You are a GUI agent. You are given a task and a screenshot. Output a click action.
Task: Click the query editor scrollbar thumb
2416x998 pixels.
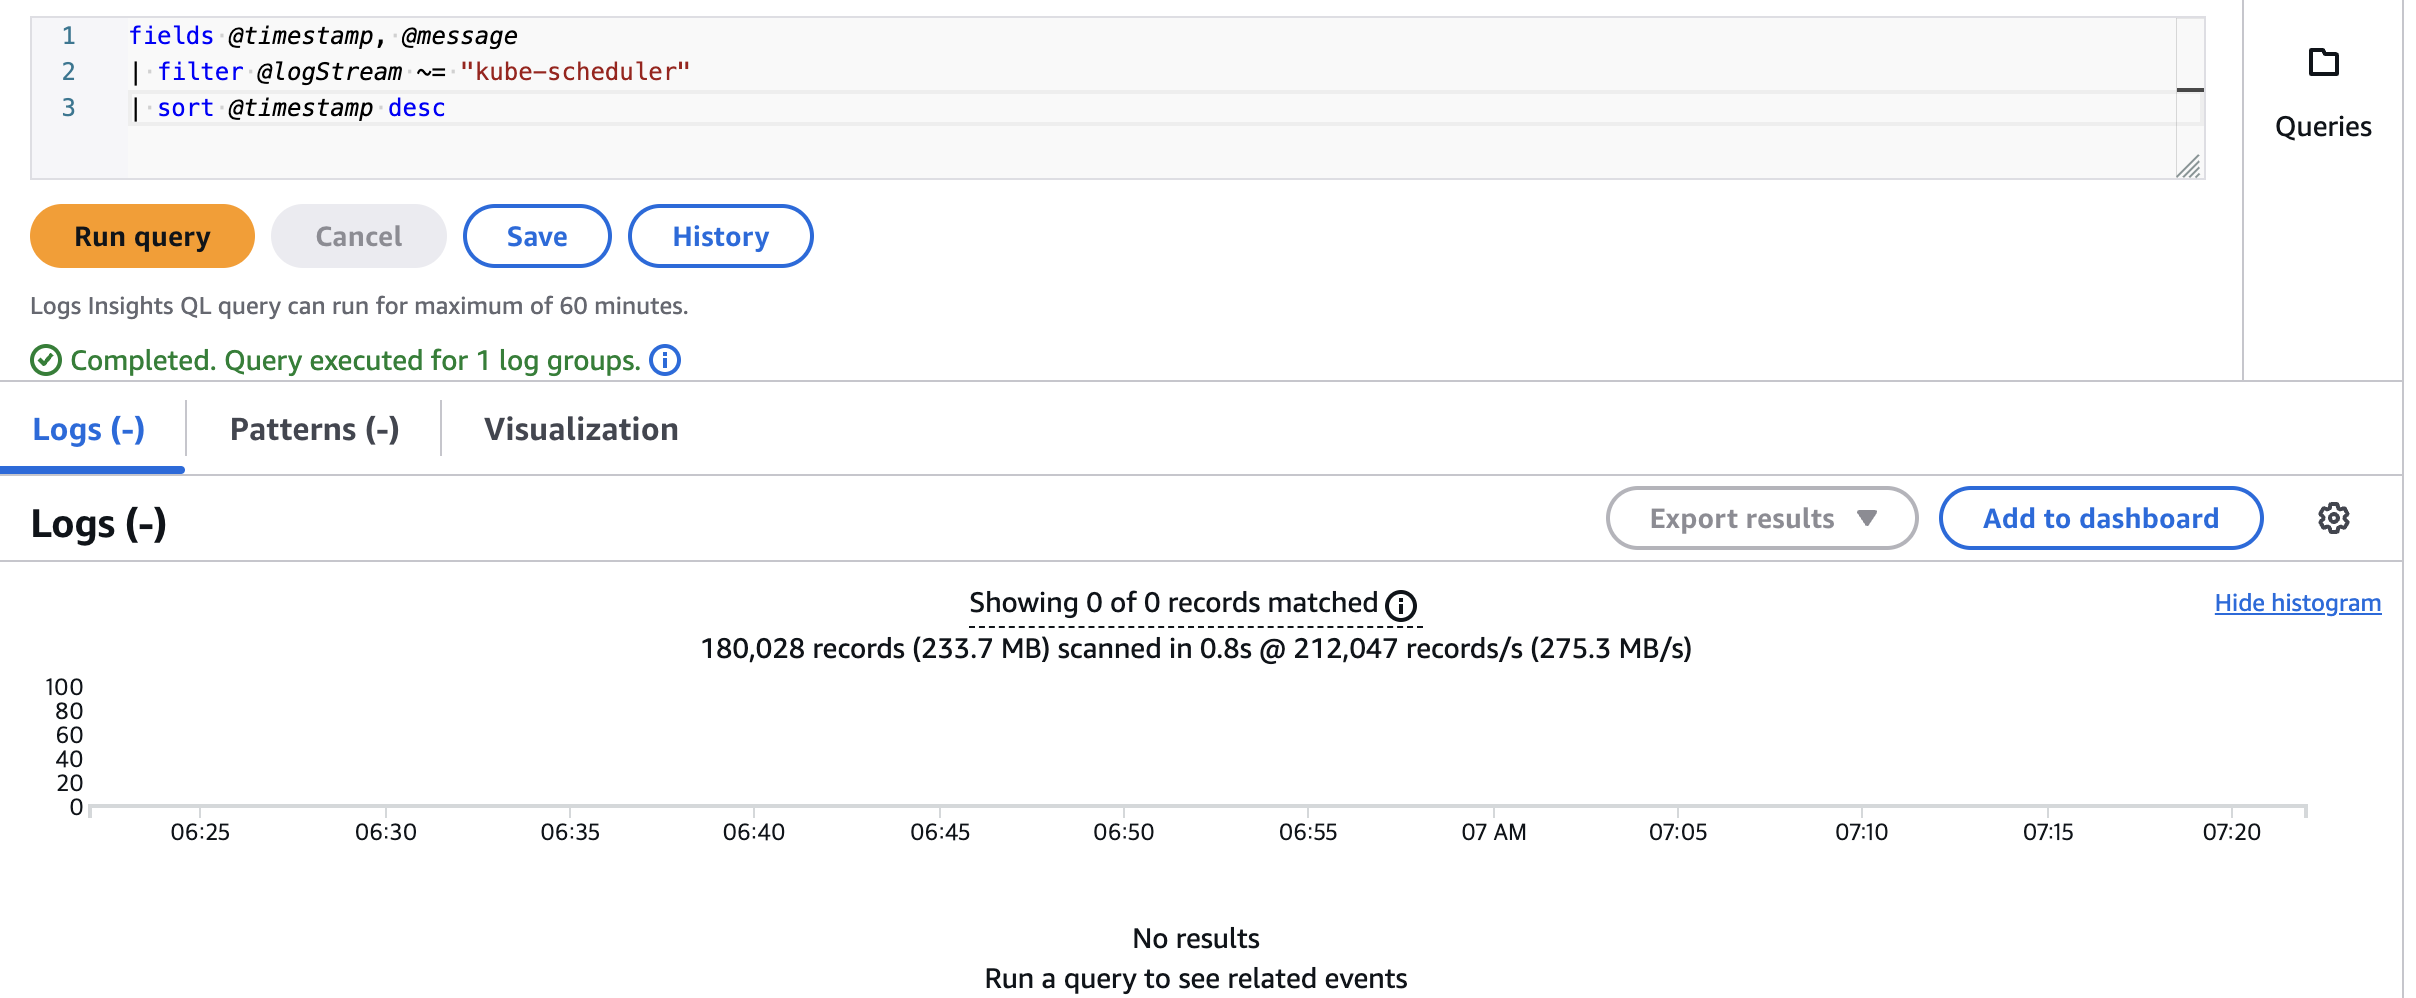[2190, 90]
